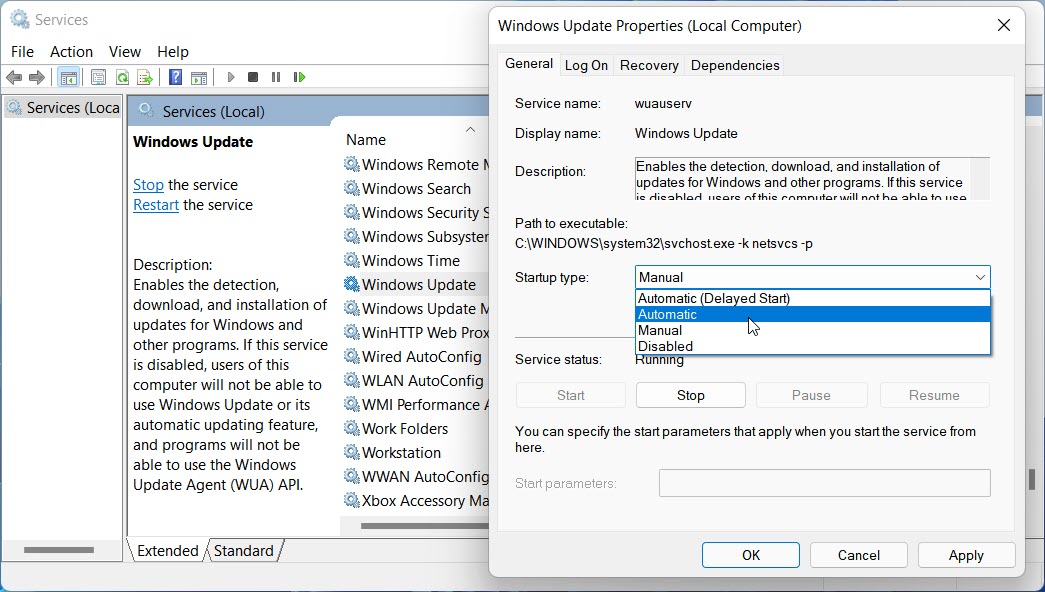Choose Disabled in startup type dropdown
Viewport: 1045px width, 592px height.
click(665, 346)
